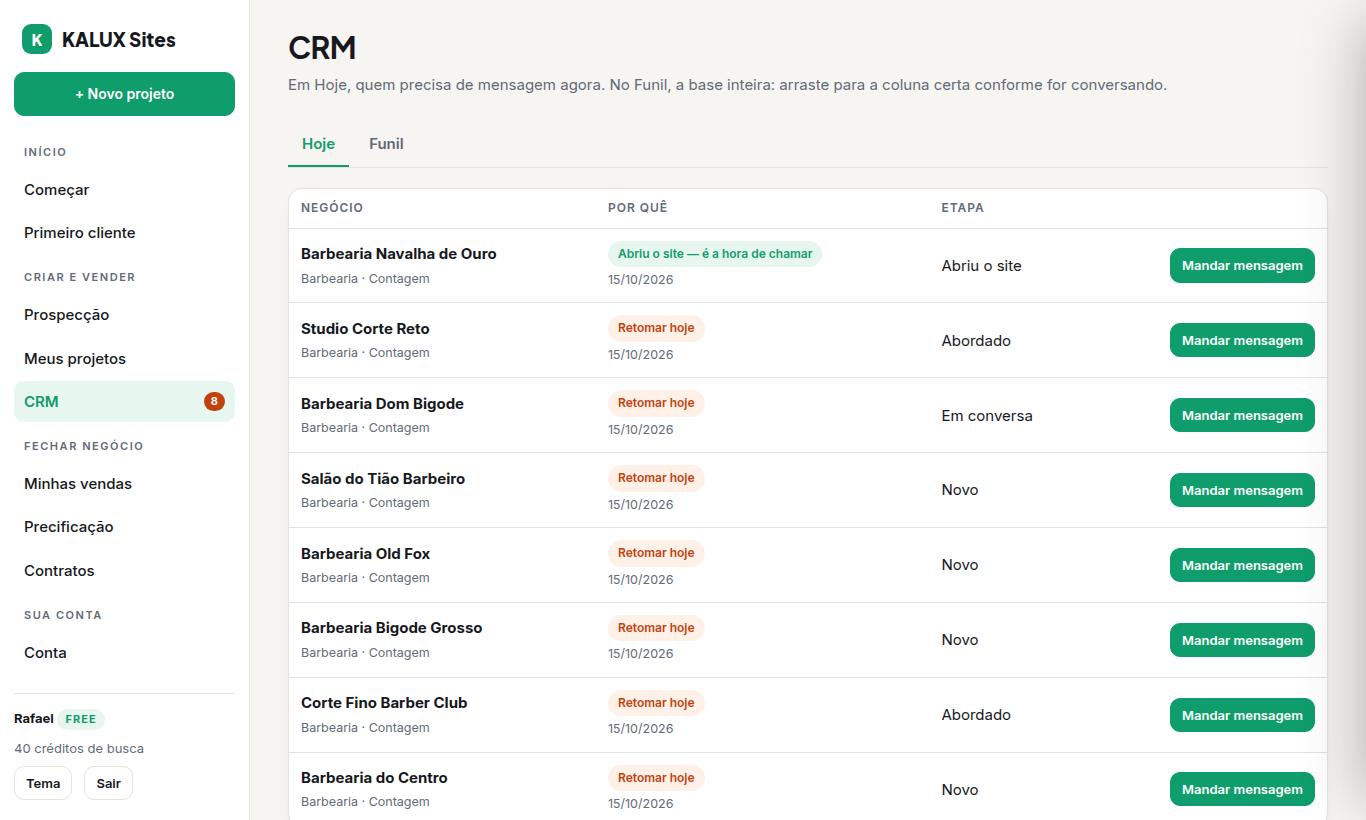Send message to Corte Fino Barber Club
Image resolution: width=1366 pixels, height=820 pixels.
1242,715
